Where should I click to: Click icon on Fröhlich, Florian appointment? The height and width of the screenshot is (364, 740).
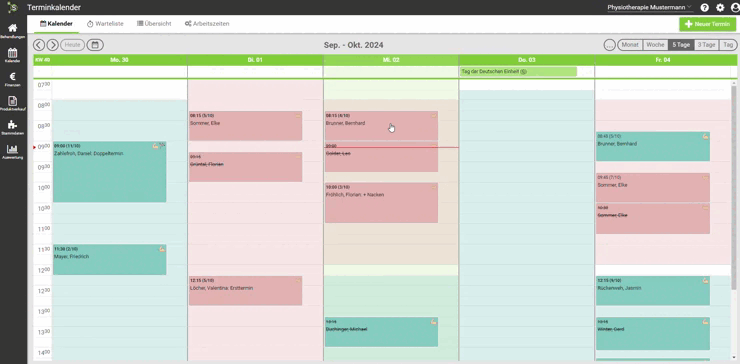click(x=434, y=187)
